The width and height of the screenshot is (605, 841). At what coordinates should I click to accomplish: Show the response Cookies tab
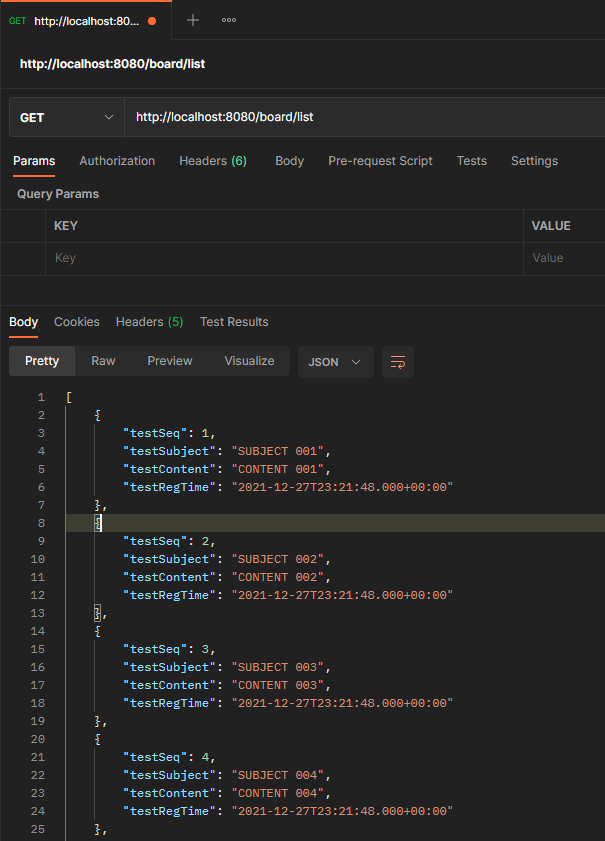77,322
